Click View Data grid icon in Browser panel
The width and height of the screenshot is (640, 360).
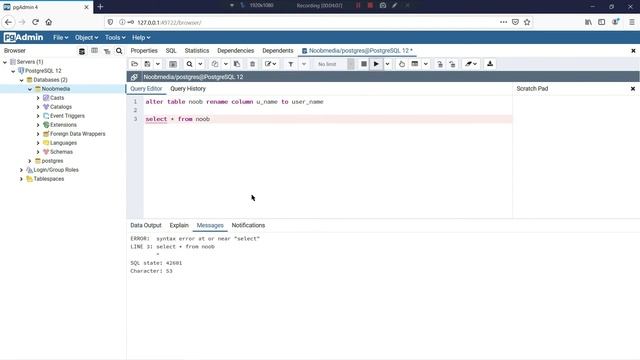94,51
